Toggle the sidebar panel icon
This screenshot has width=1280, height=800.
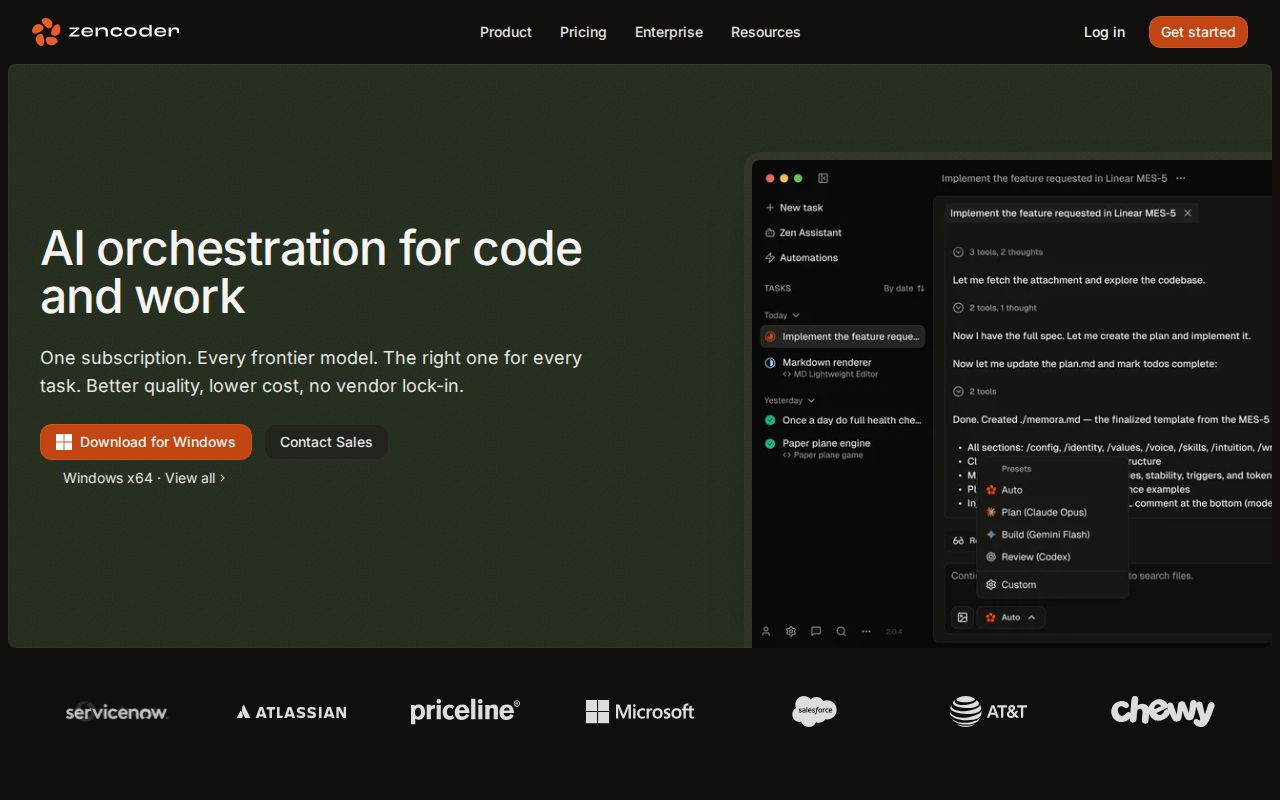tap(823, 178)
